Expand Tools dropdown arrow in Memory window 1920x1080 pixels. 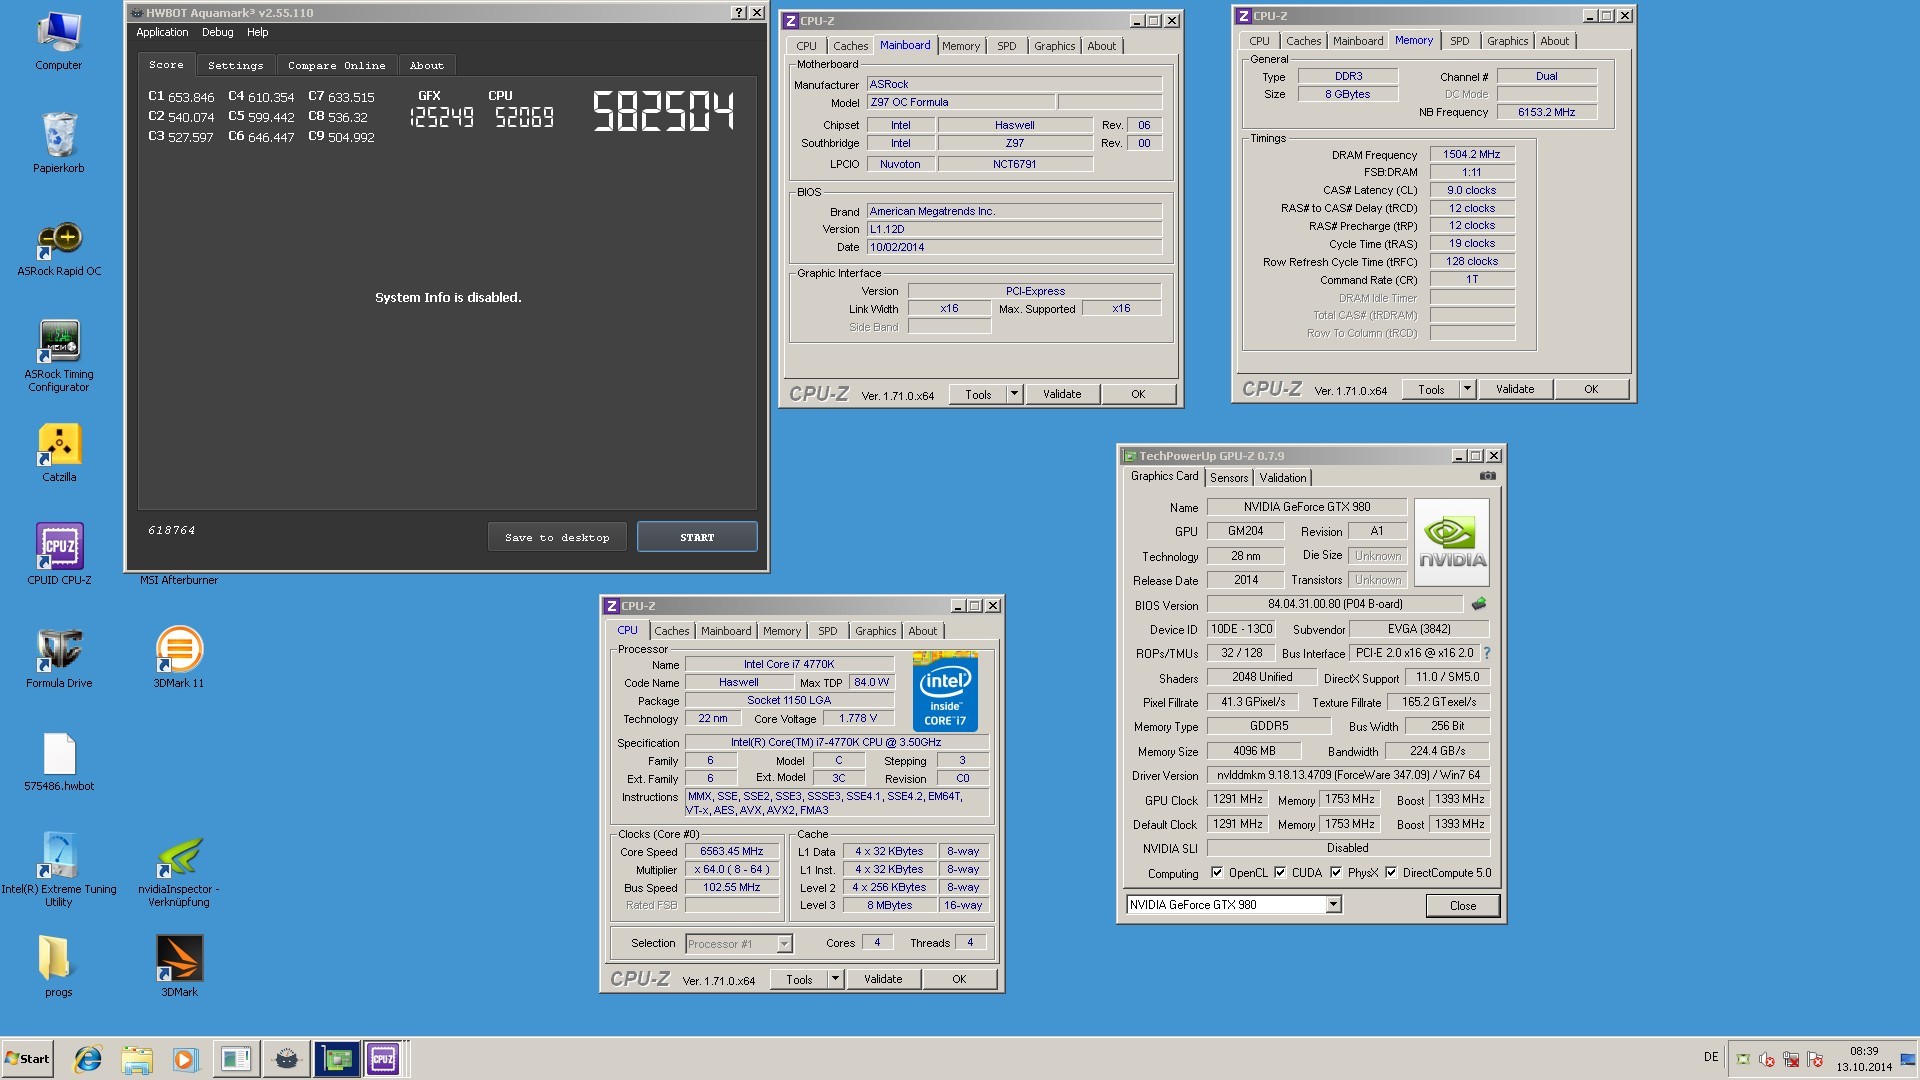pyautogui.click(x=1467, y=389)
